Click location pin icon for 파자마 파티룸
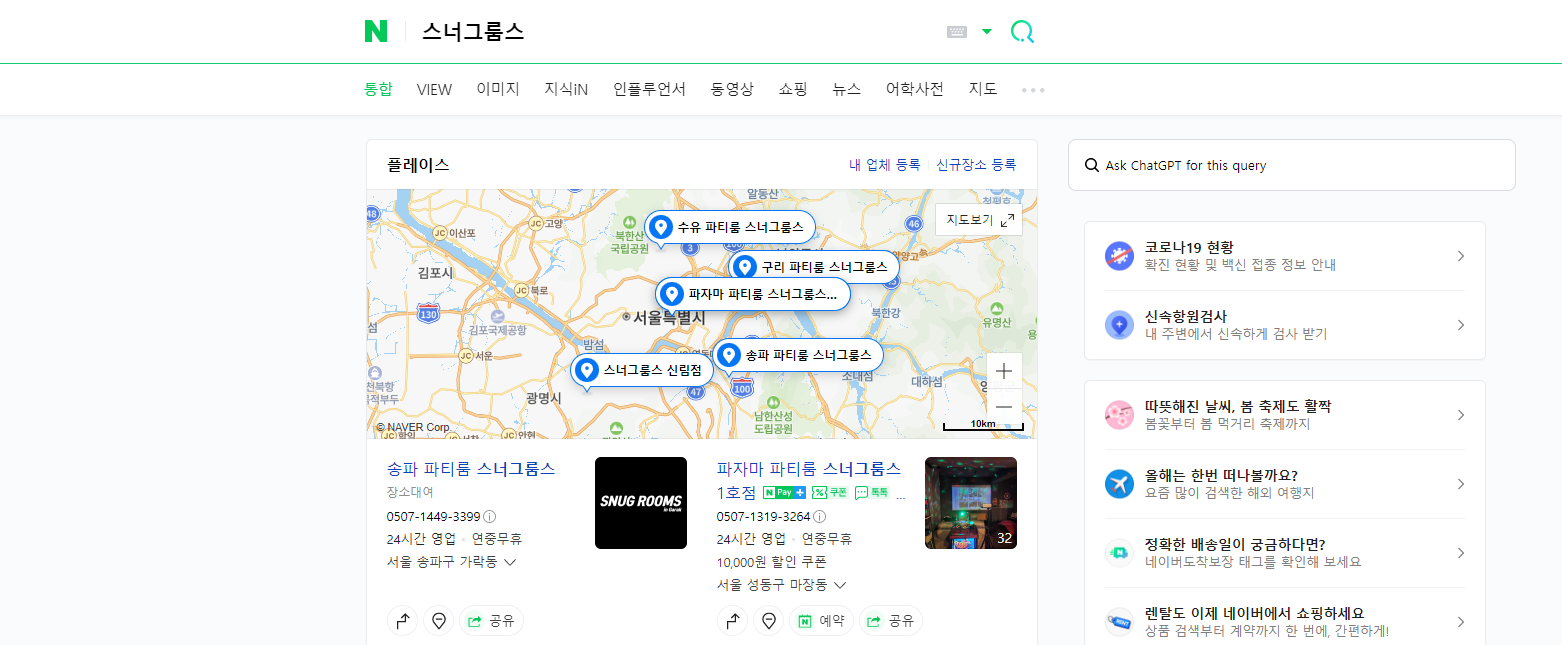The width and height of the screenshot is (1562, 645). point(768,621)
